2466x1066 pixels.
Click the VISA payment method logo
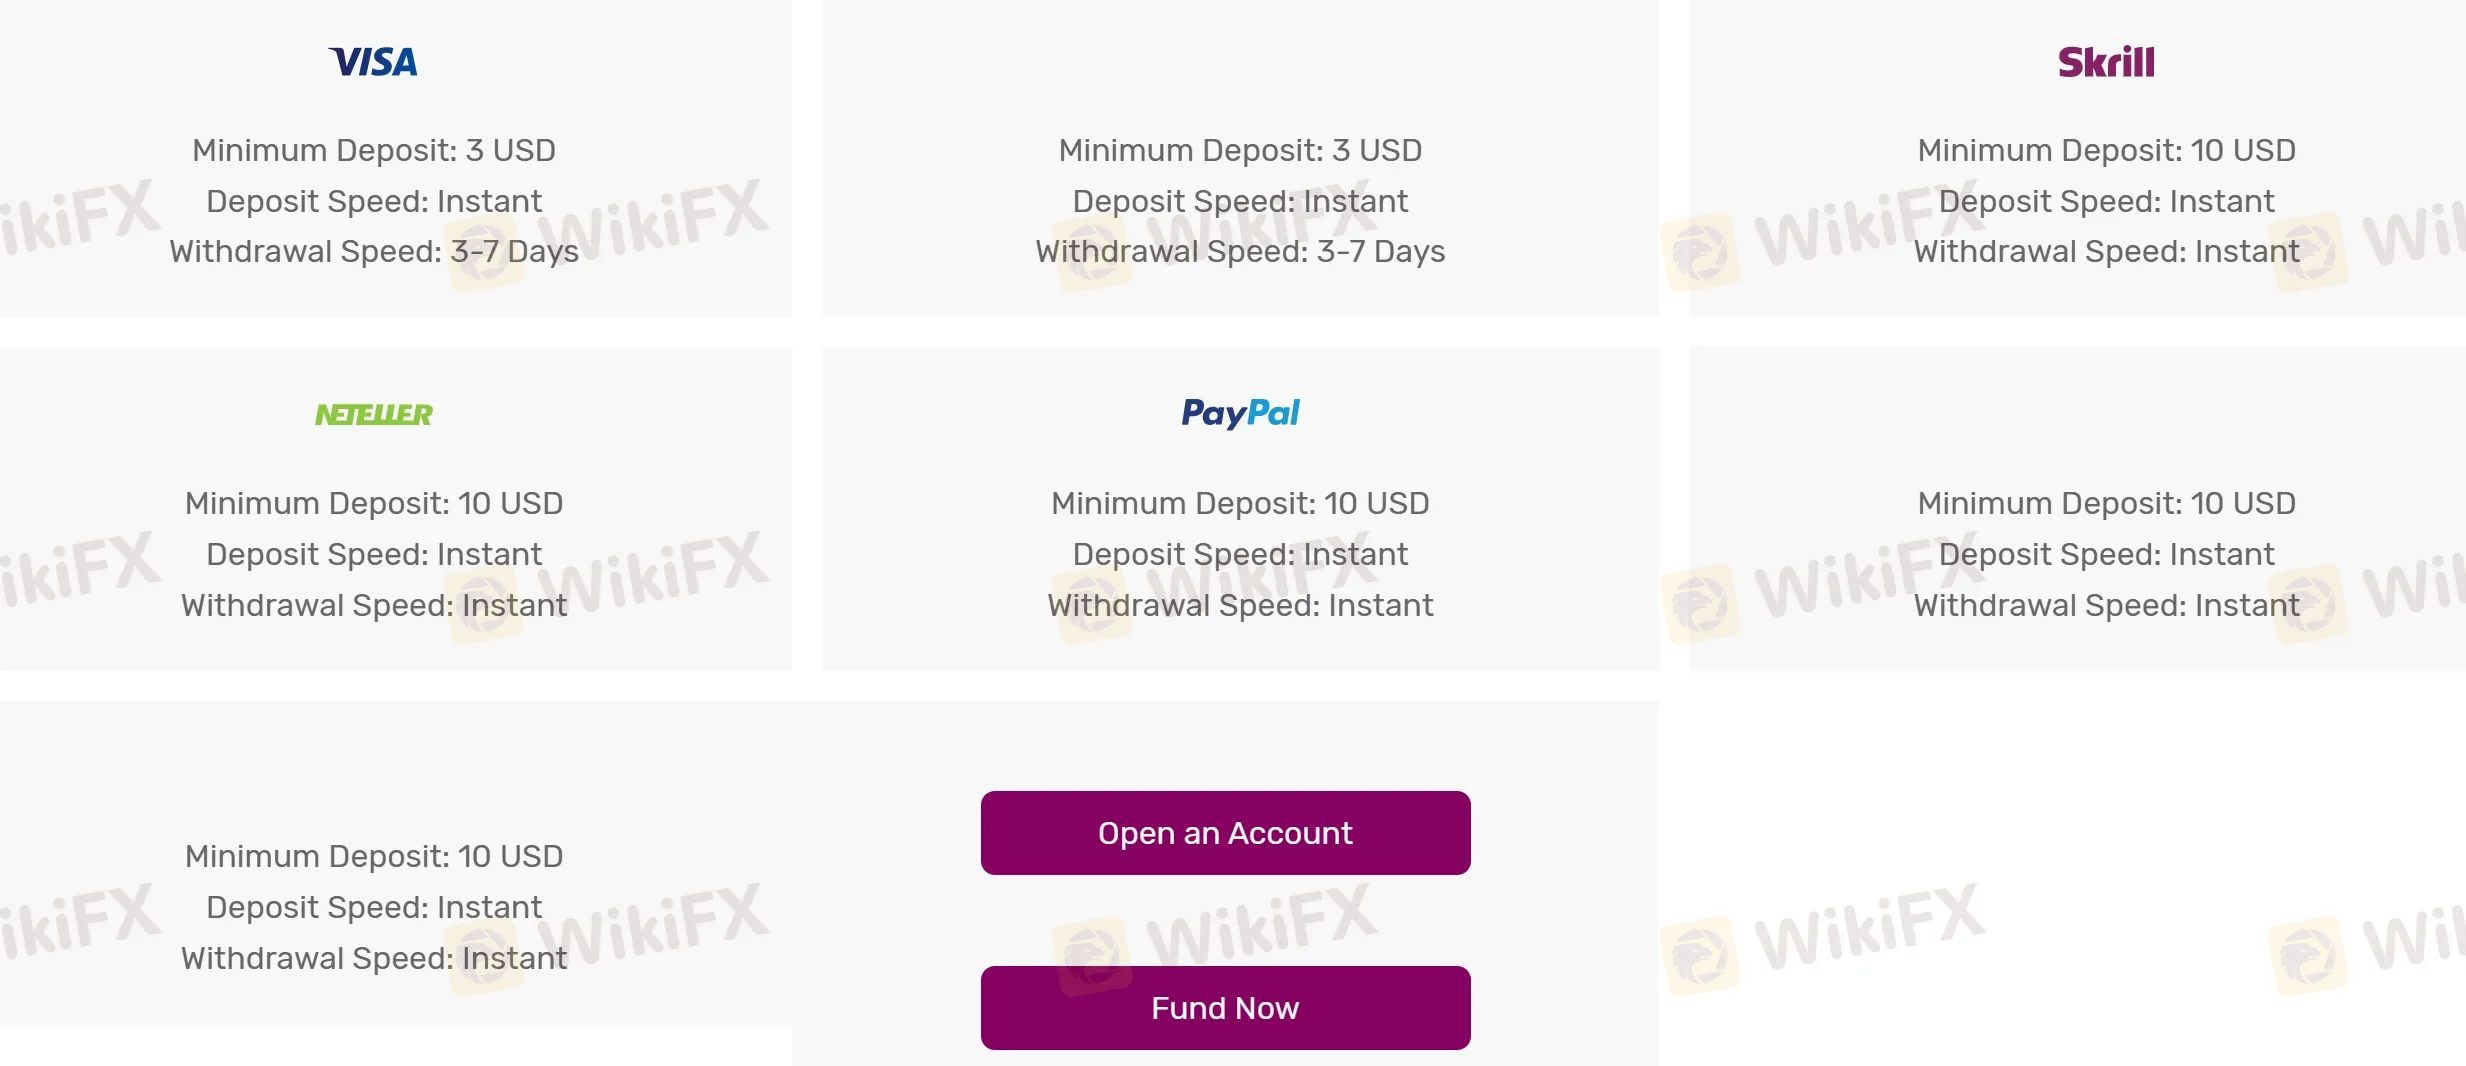[373, 60]
